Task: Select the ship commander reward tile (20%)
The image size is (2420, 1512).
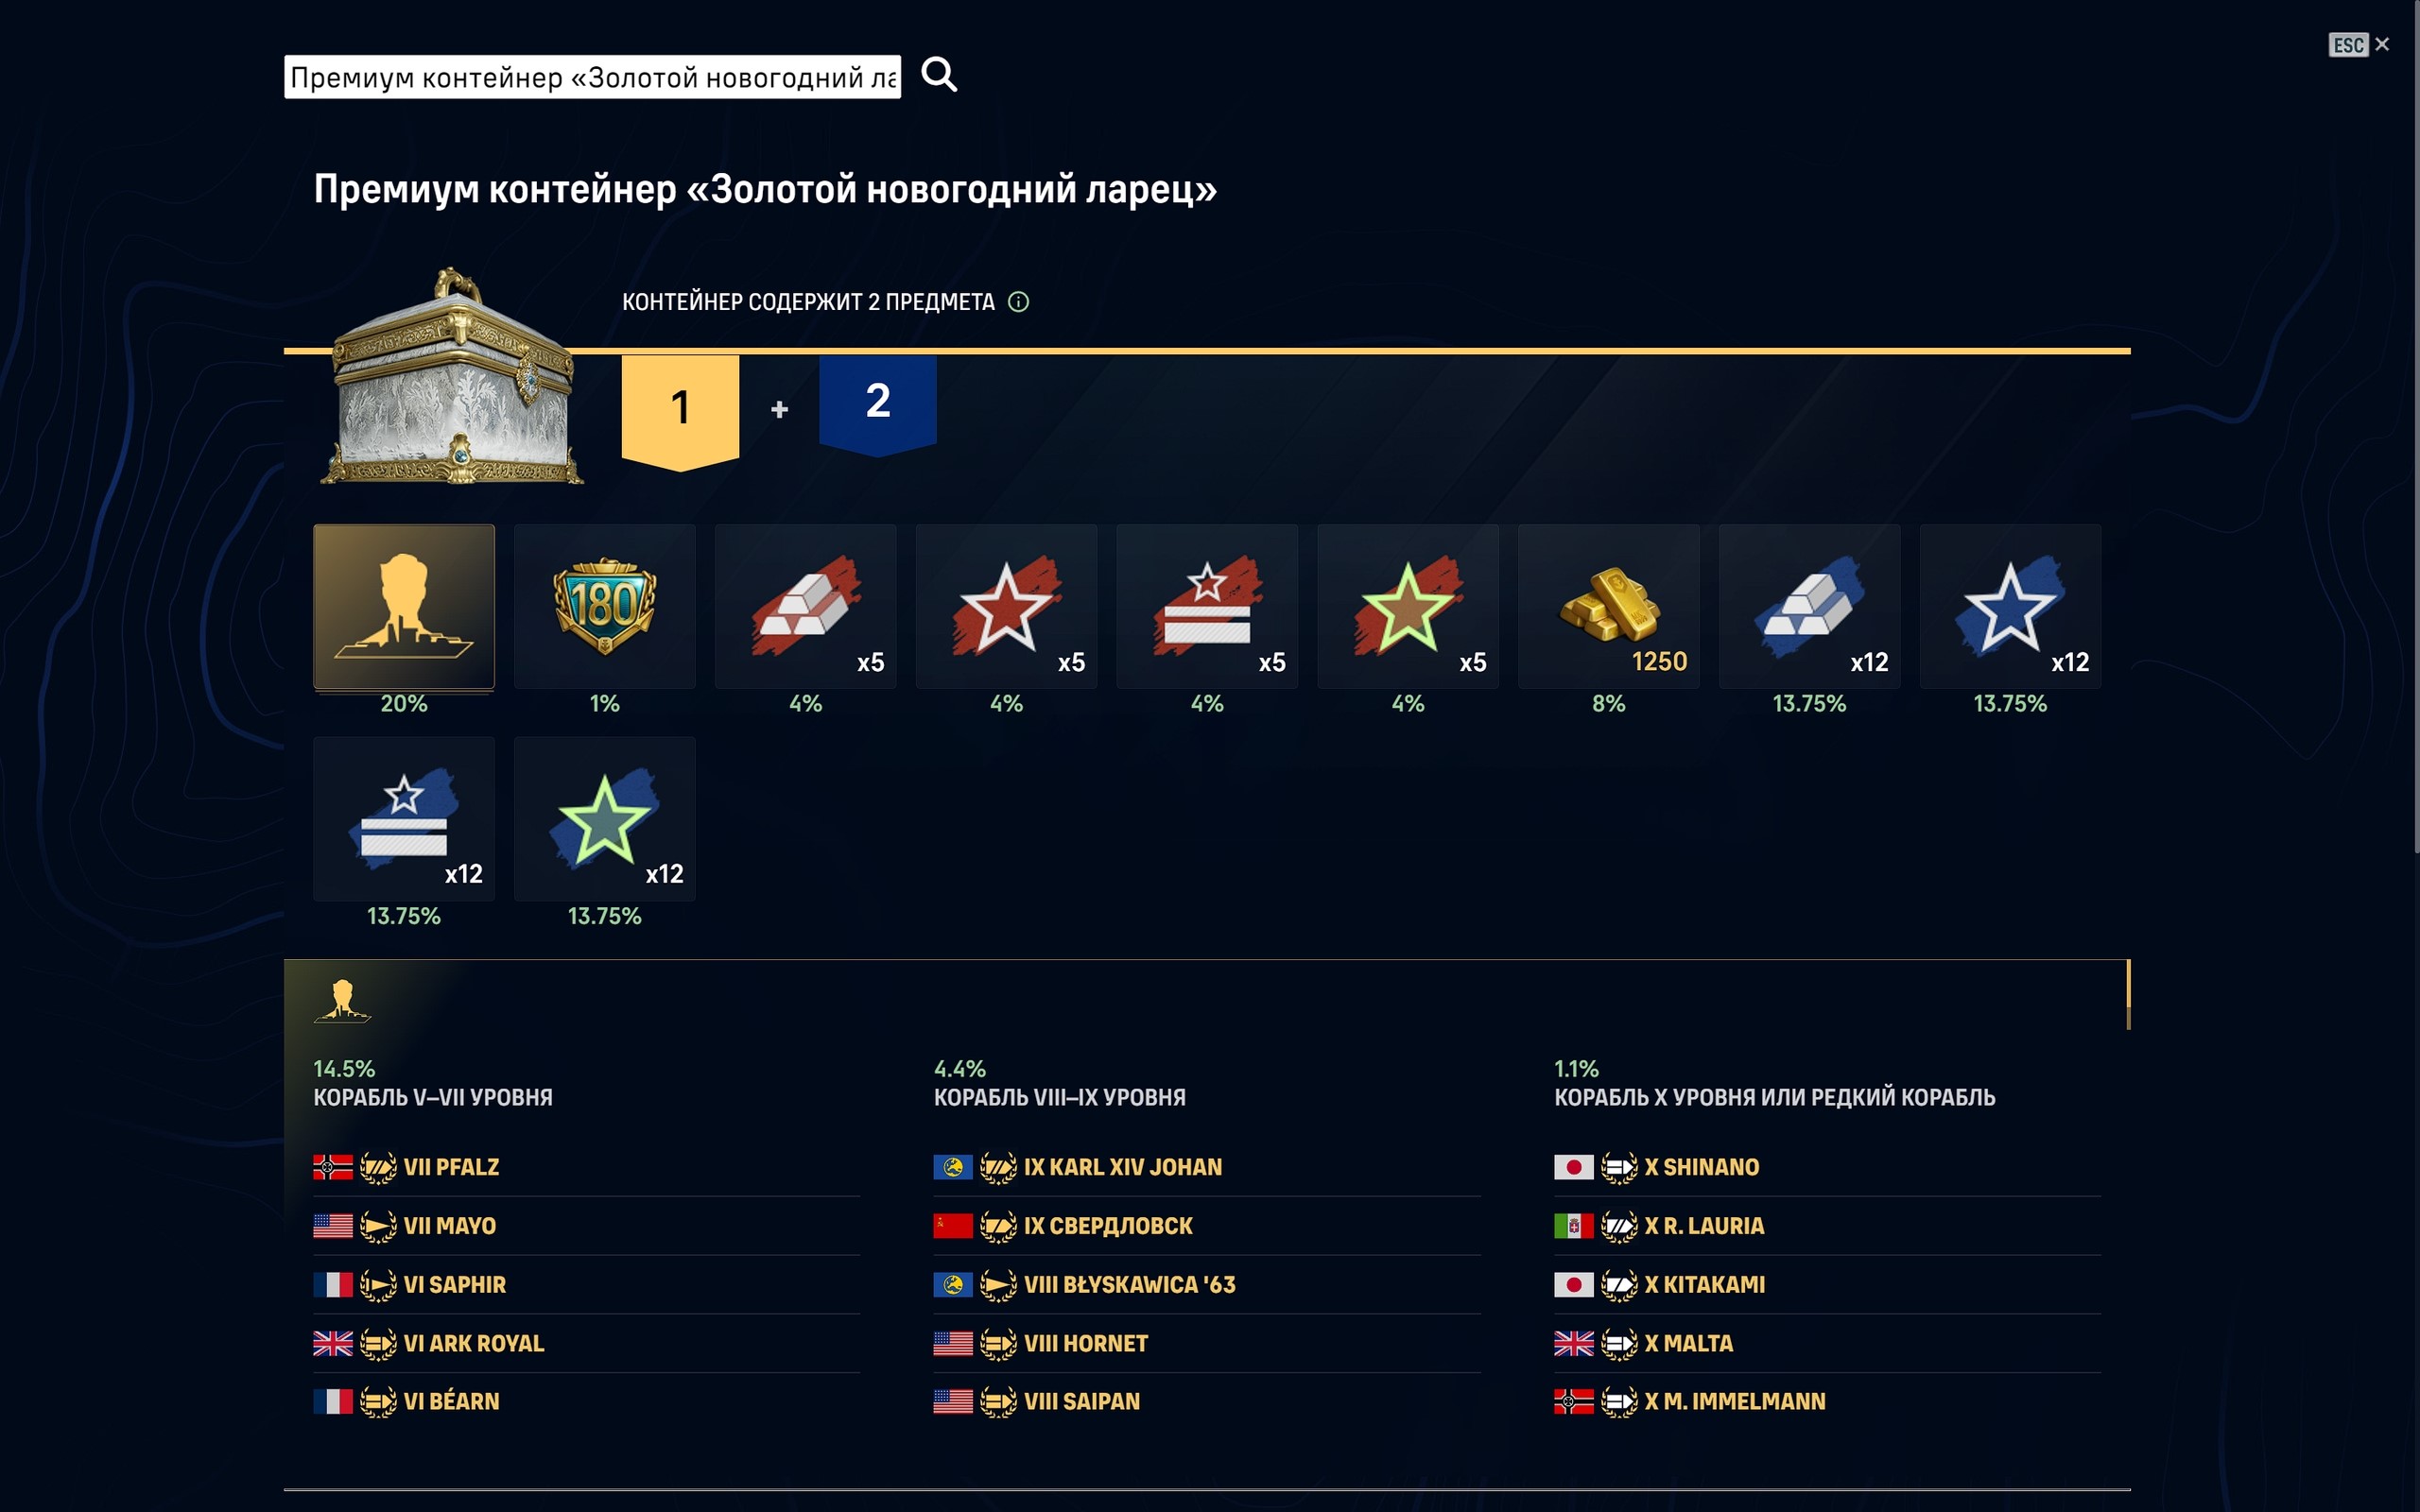Action: click(404, 607)
